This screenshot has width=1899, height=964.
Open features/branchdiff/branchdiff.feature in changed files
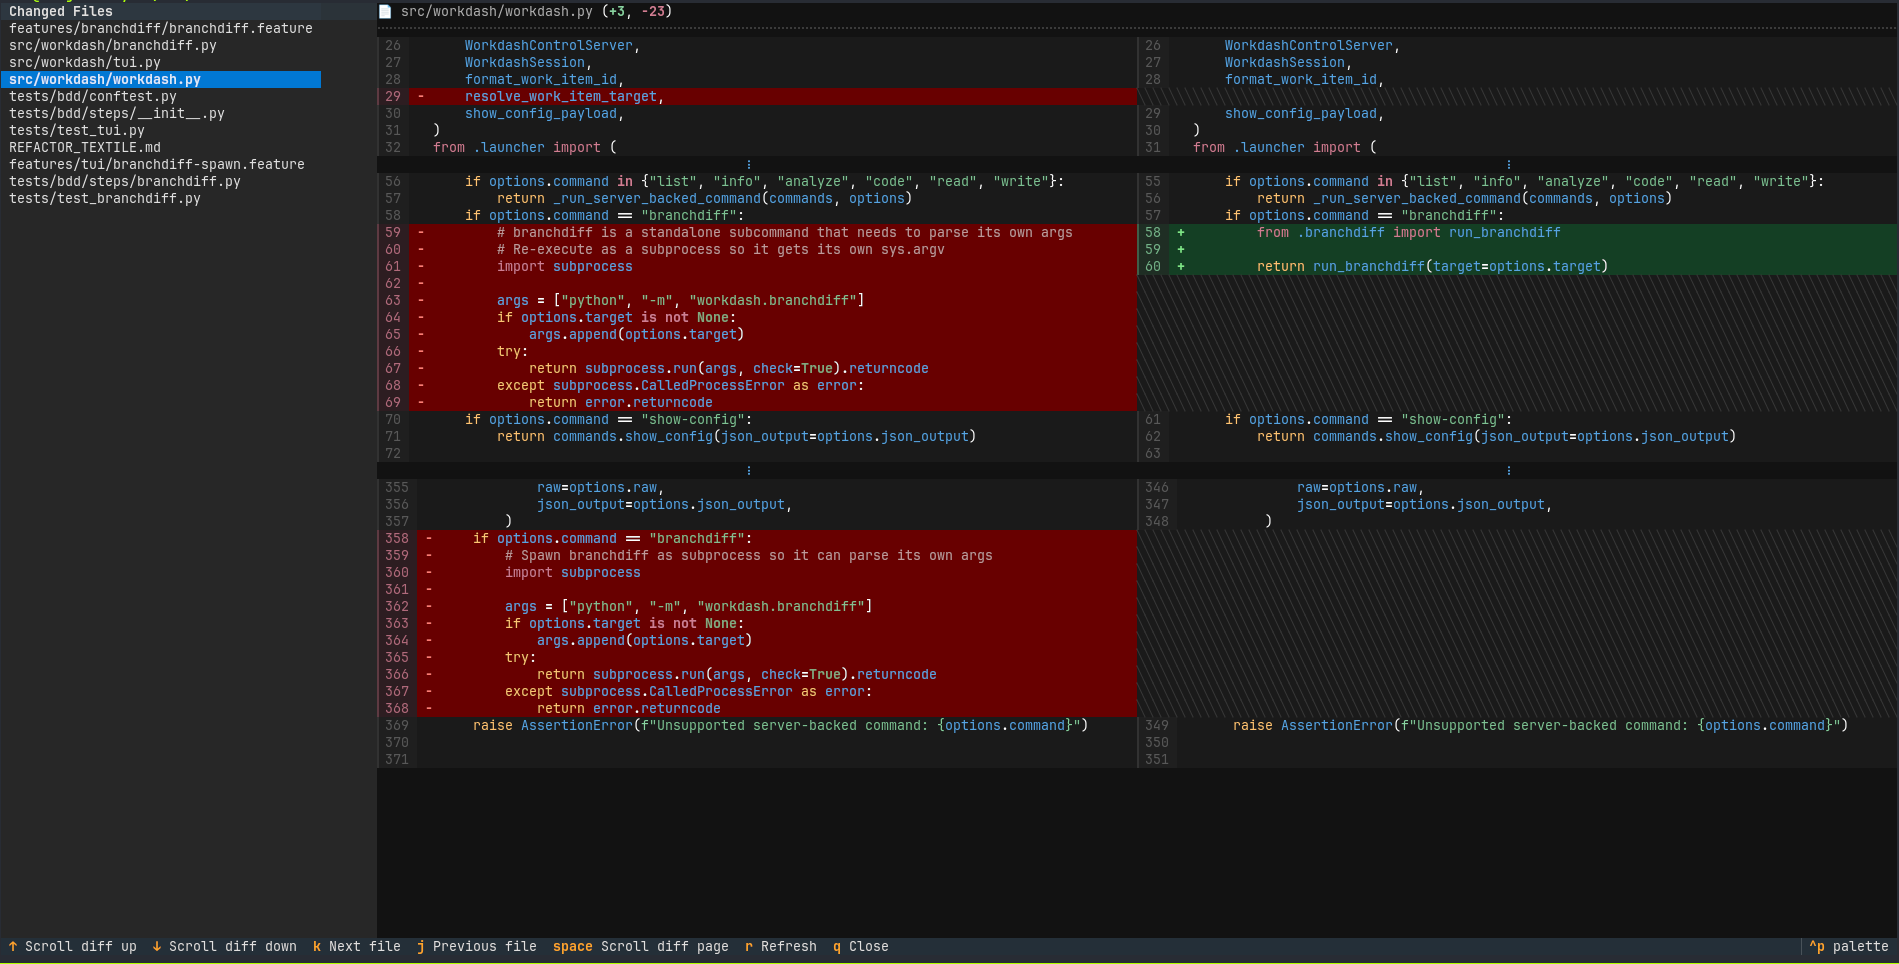161,29
